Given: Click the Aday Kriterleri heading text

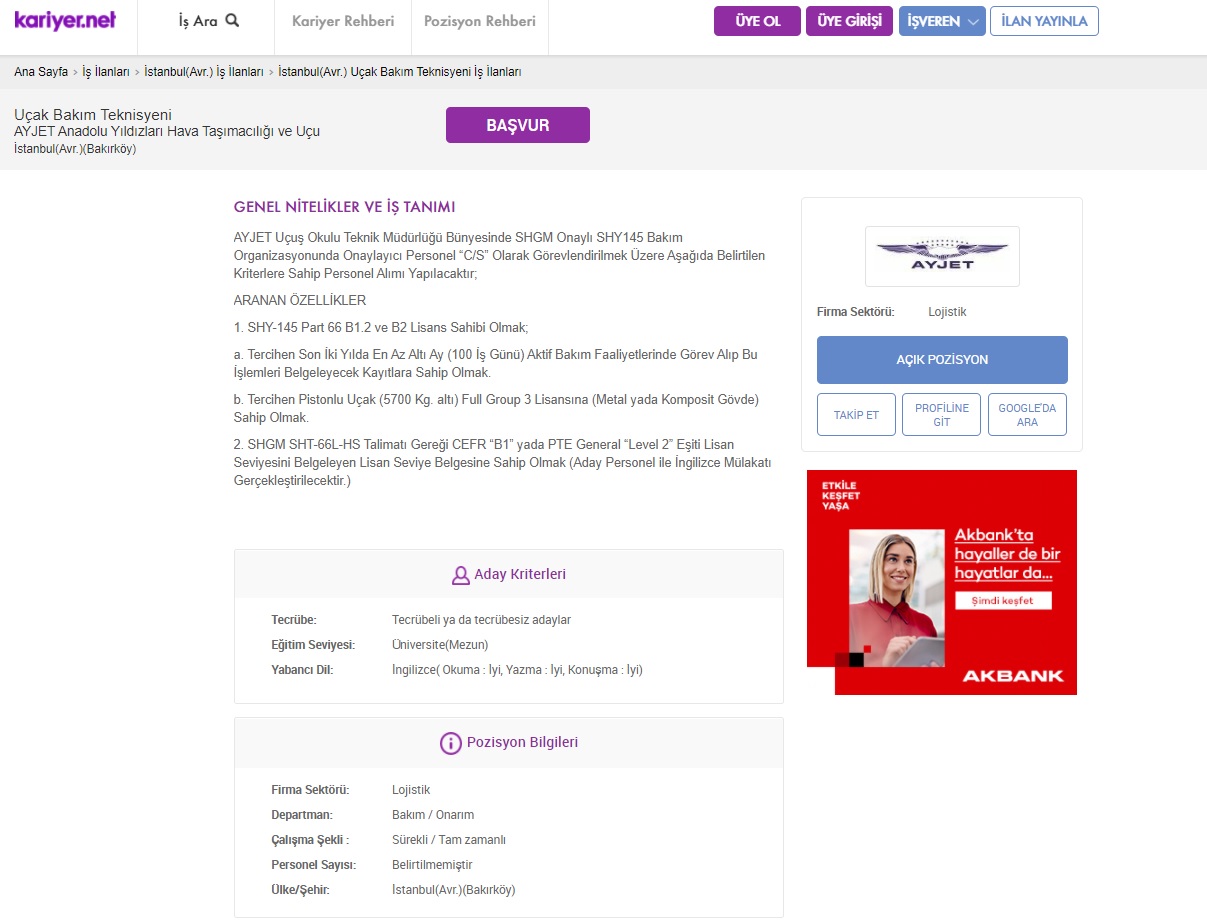Looking at the screenshot, I should (520, 574).
